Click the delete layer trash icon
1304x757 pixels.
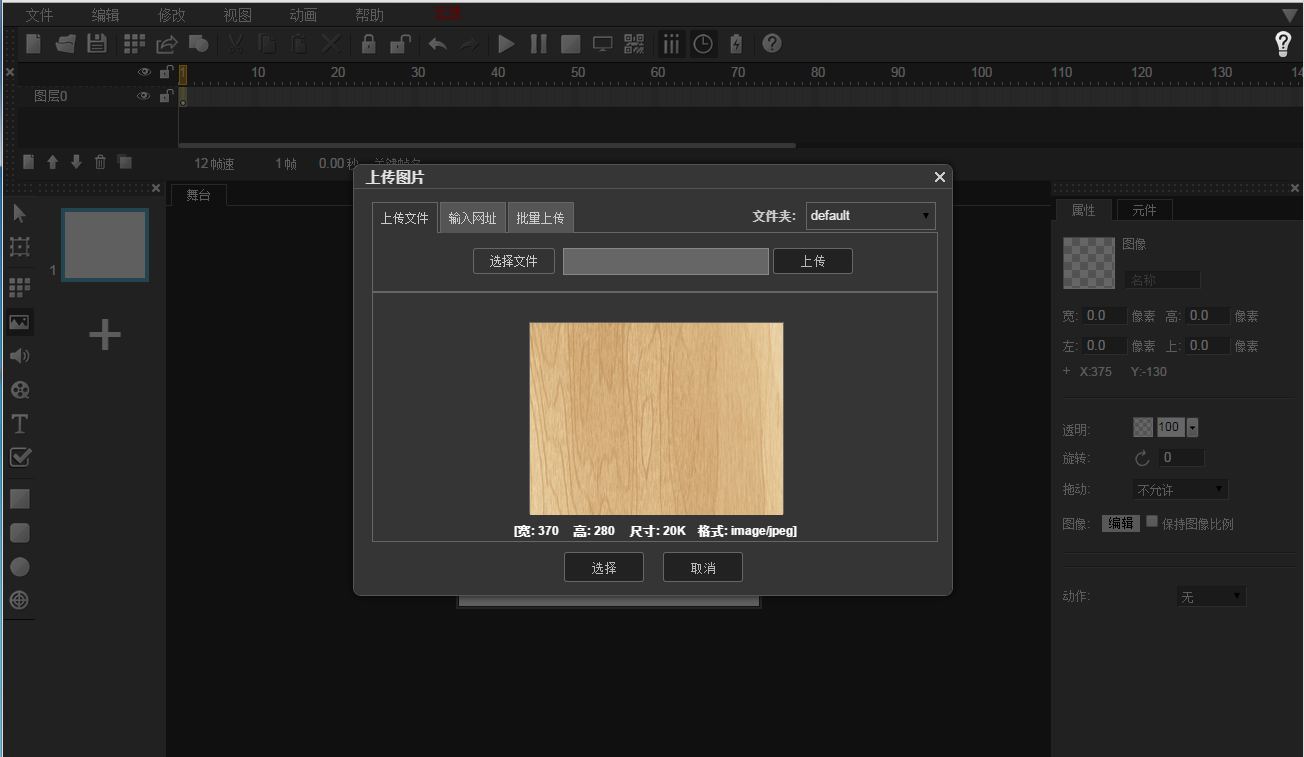(x=100, y=162)
